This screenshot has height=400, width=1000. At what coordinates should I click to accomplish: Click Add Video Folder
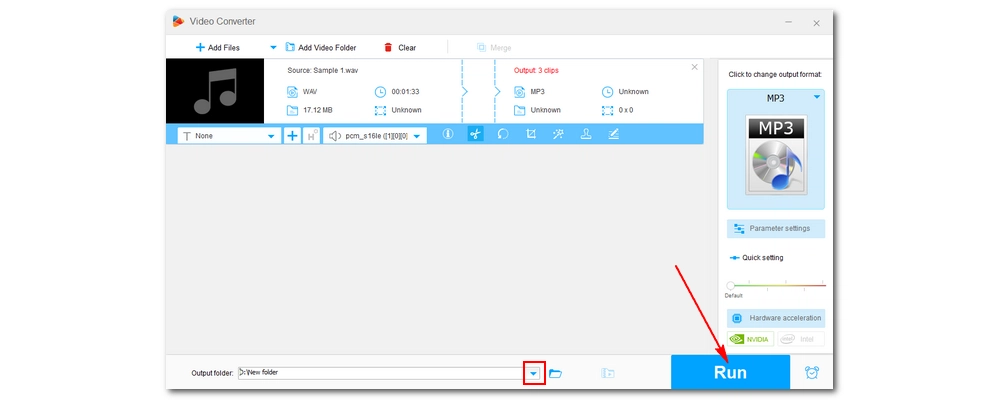321,48
